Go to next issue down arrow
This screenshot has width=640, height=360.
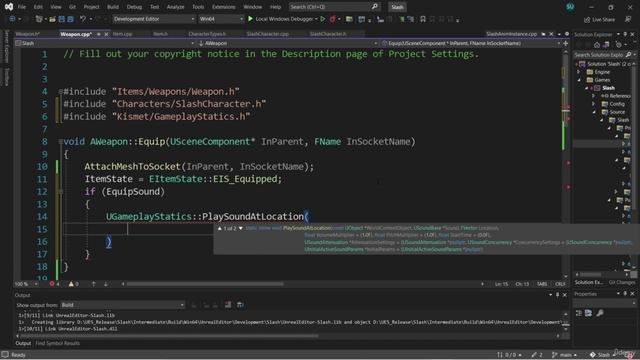click(x=106, y=284)
